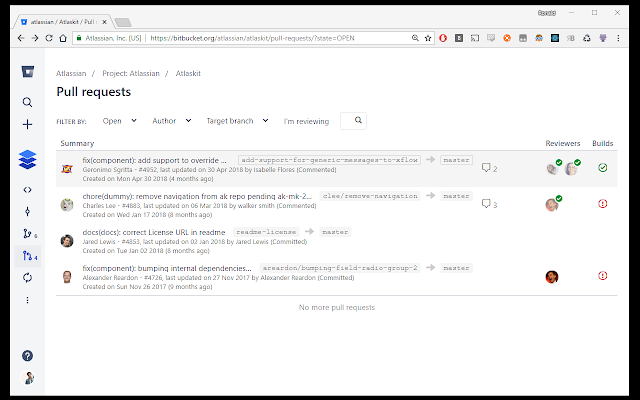Click the Opera extension icon in toolbar
Viewport: 640px width, 400px height.
(443, 38)
